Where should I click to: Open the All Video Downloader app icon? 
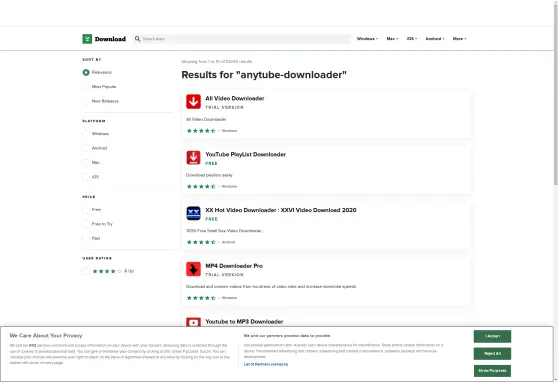[193, 102]
